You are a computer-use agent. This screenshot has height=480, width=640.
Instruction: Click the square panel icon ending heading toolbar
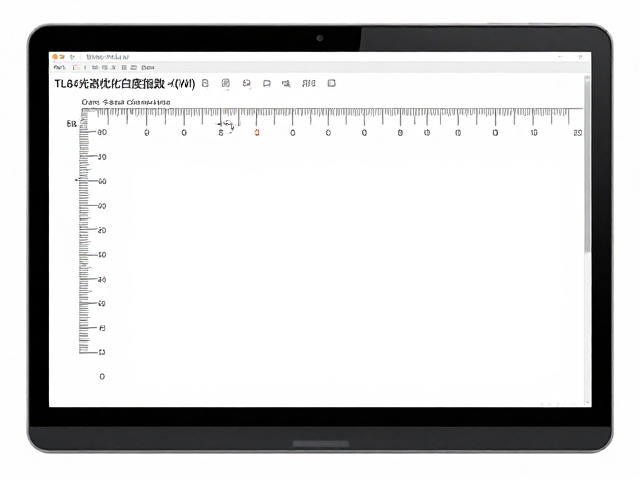pos(331,83)
